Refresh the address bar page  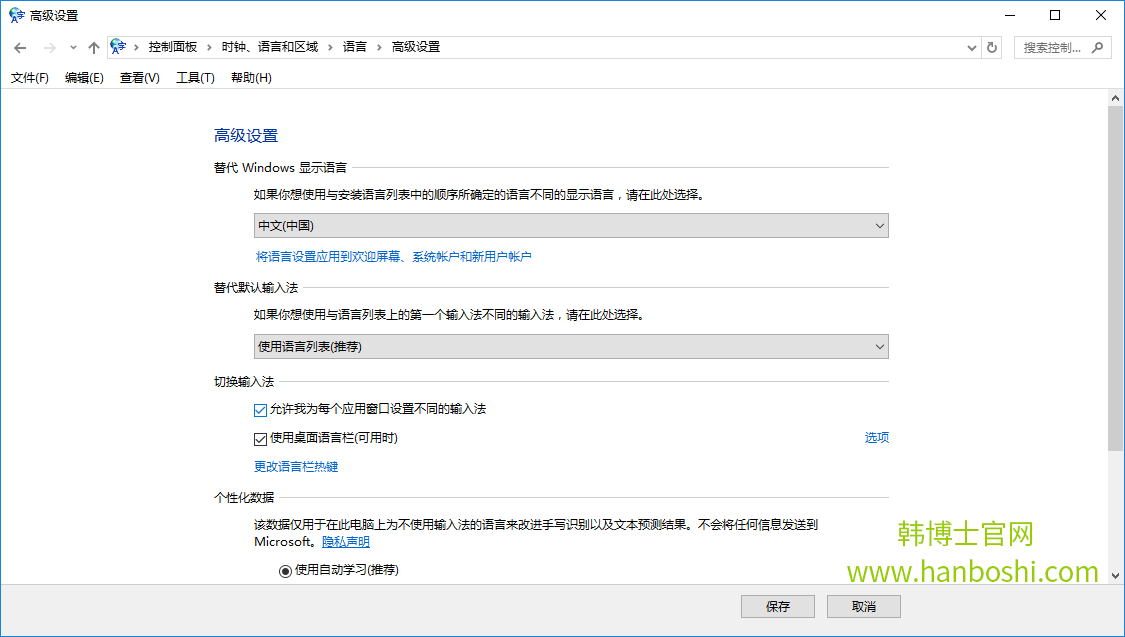pos(992,47)
